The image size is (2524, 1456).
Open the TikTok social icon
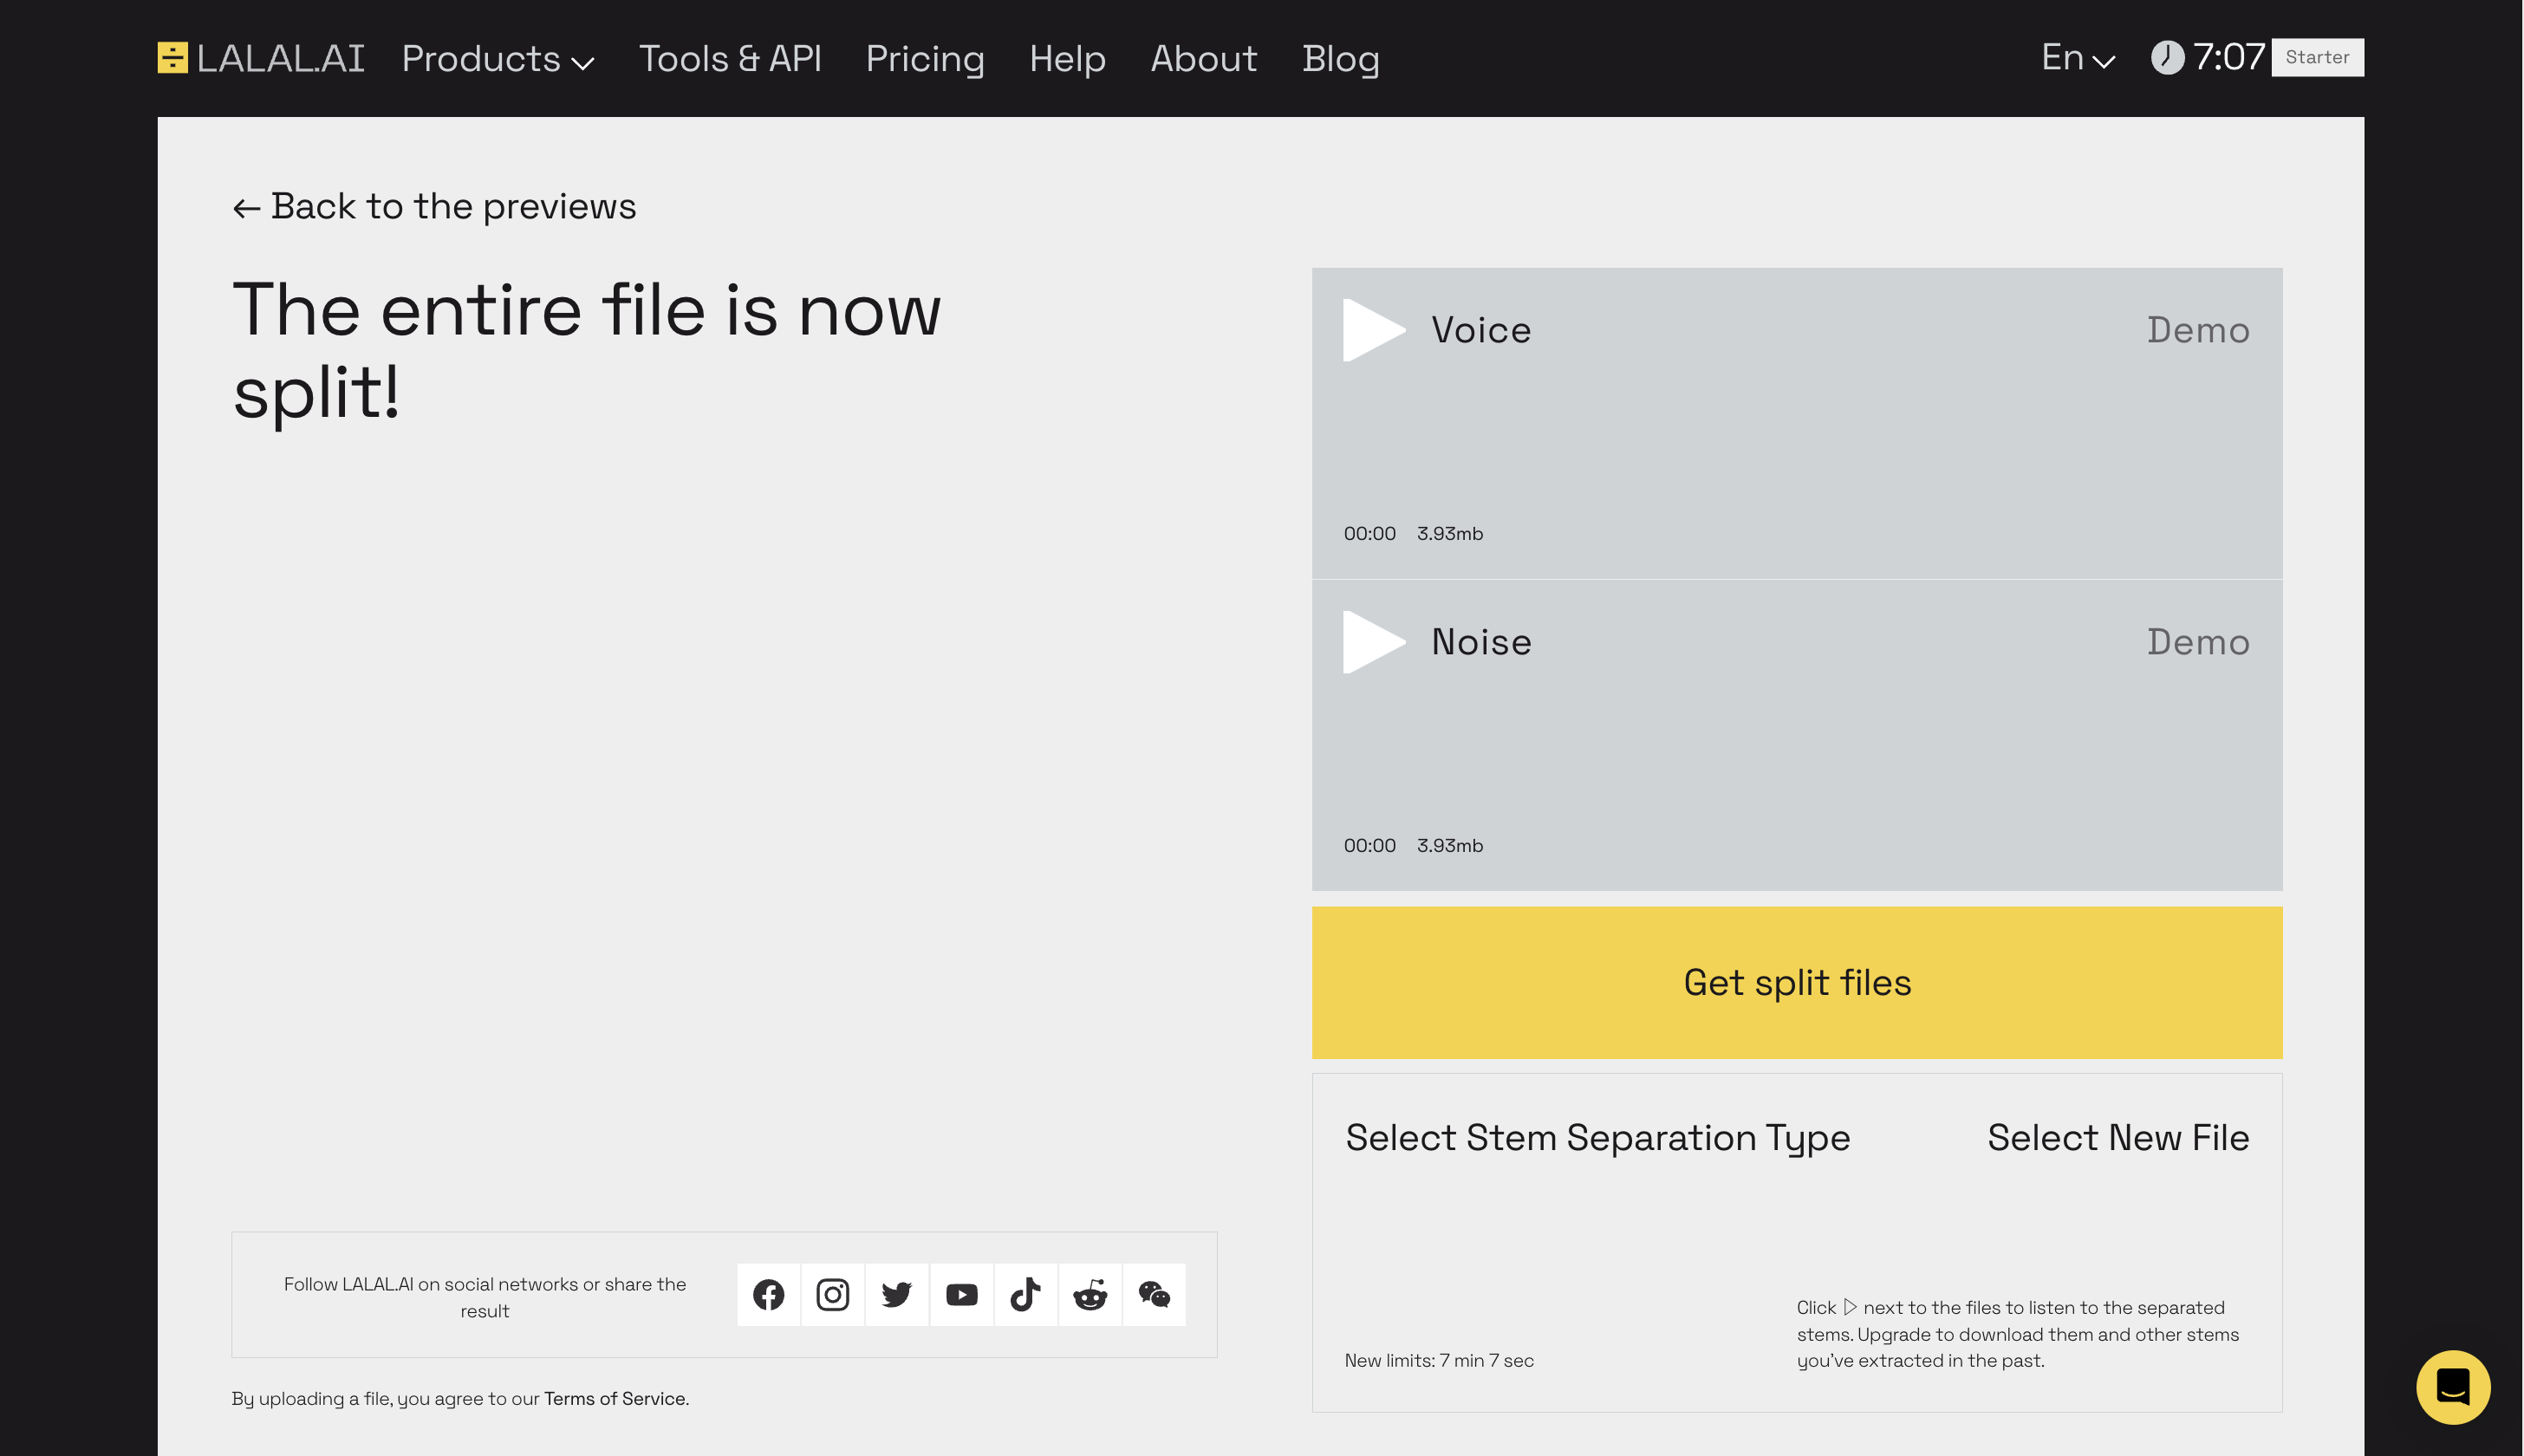1025,1295
